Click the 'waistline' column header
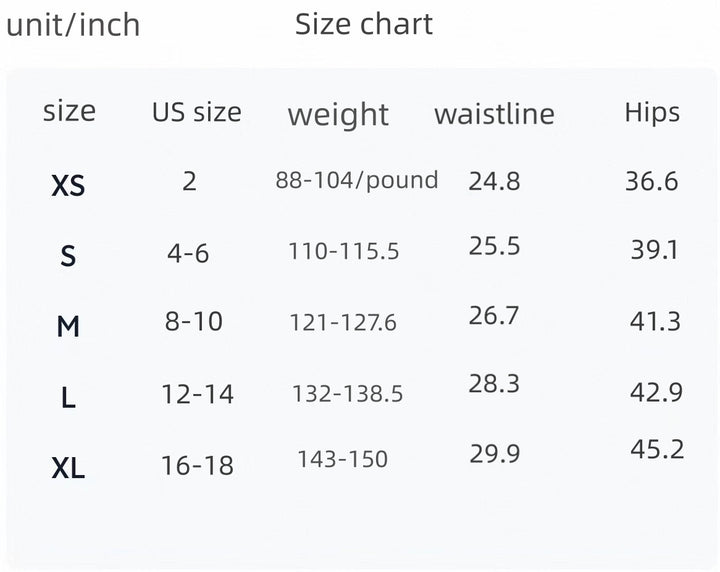 coord(494,114)
